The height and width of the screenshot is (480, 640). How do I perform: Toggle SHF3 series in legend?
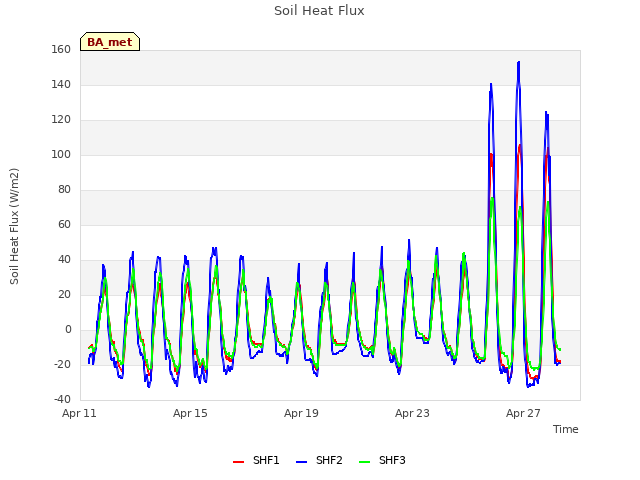[x=382, y=460]
